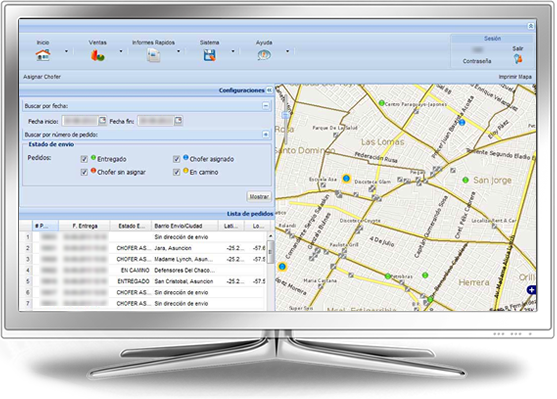557x399 pixels.
Task: Expand the Buscar por número de pedido section
Action: pos(266,134)
